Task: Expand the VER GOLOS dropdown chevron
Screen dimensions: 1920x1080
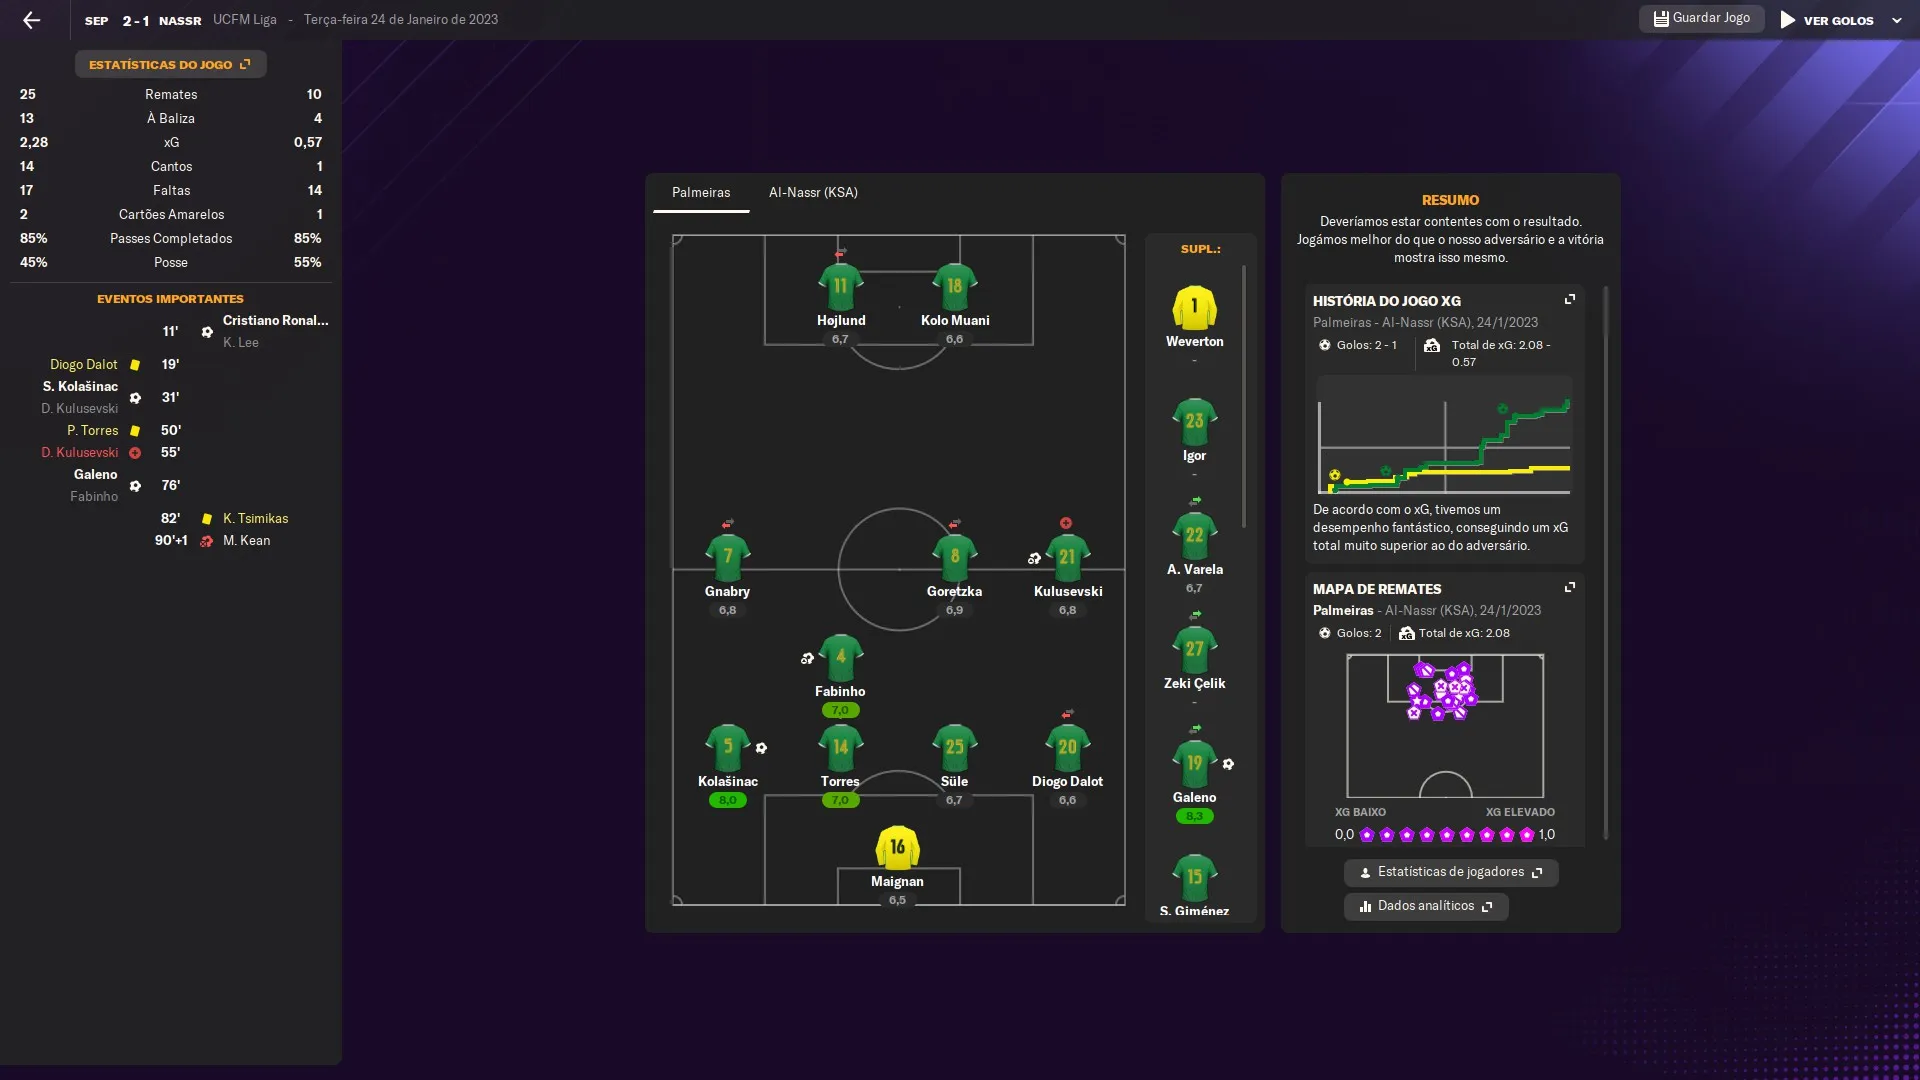Action: (x=1897, y=20)
